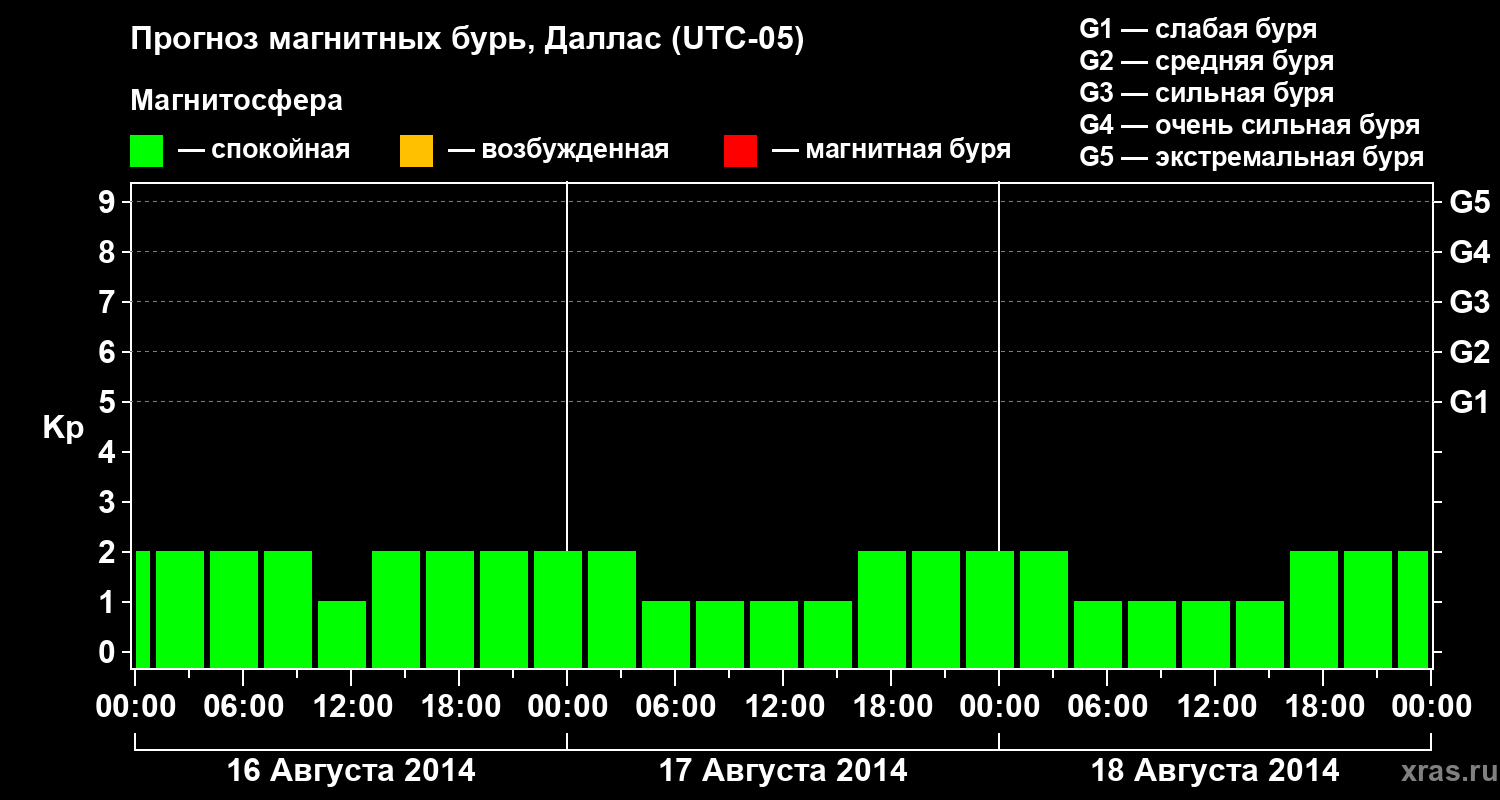Click the first narrow green bar at chart start
The image size is (1500, 800).
click(x=143, y=609)
